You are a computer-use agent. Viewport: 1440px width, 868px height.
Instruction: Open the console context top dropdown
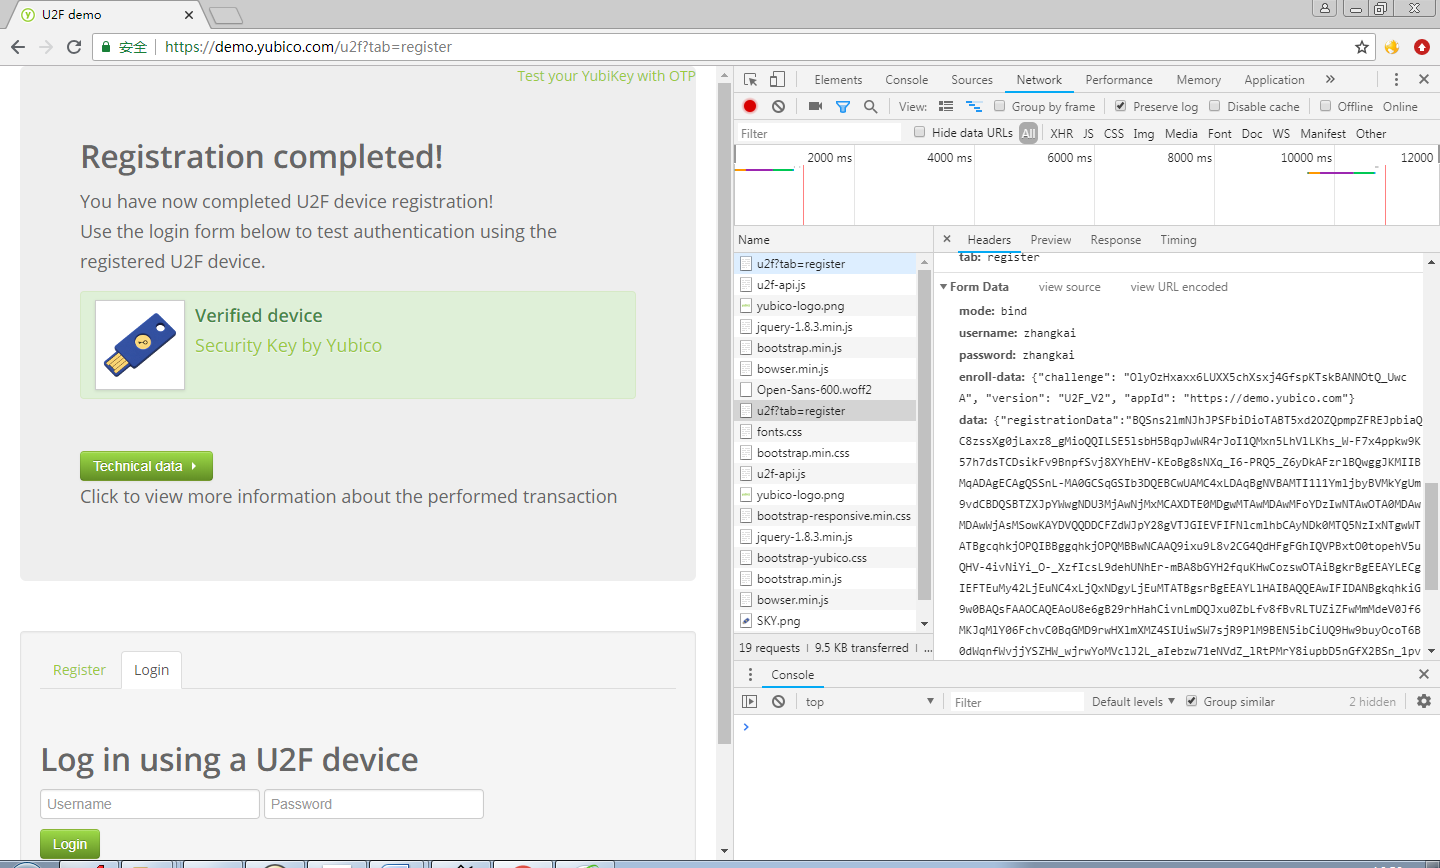(870, 702)
